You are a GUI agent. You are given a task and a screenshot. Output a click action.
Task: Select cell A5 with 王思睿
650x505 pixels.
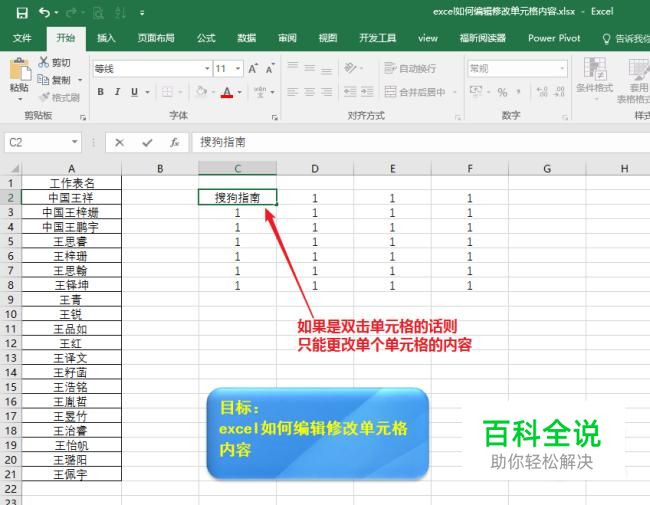(x=71, y=241)
